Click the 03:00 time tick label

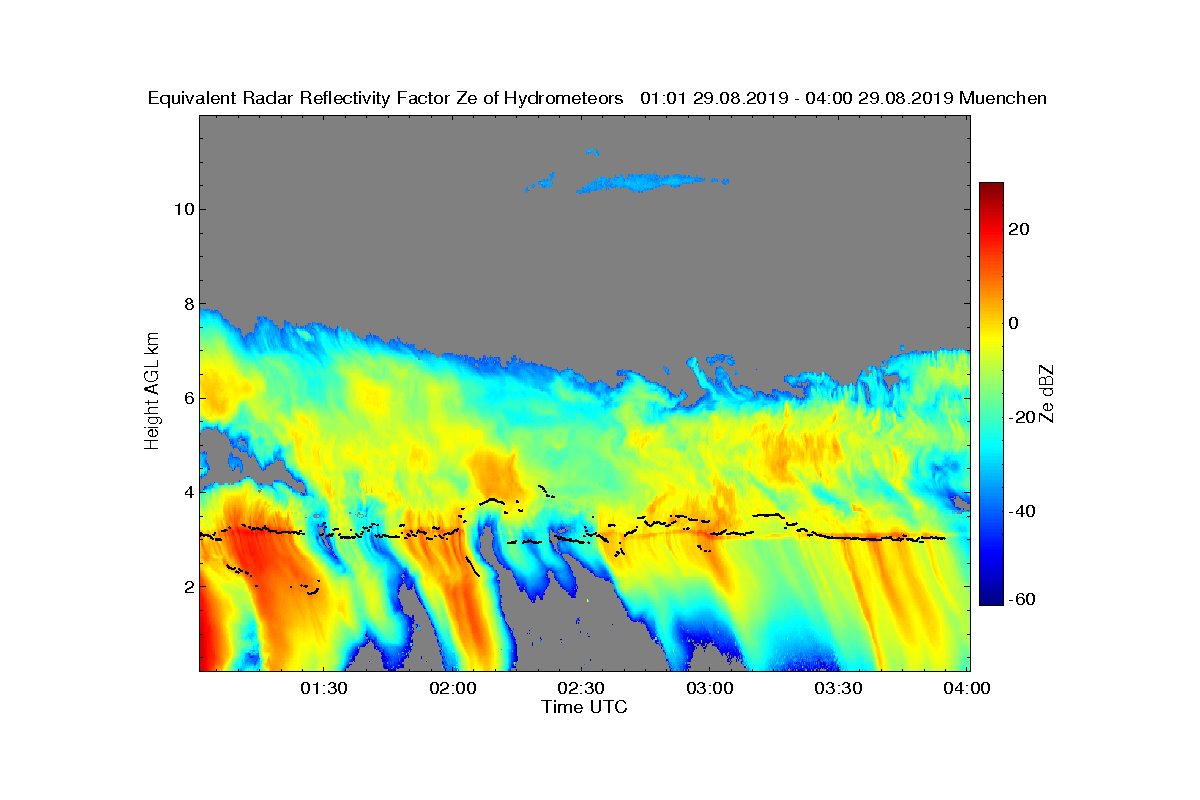click(x=710, y=688)
